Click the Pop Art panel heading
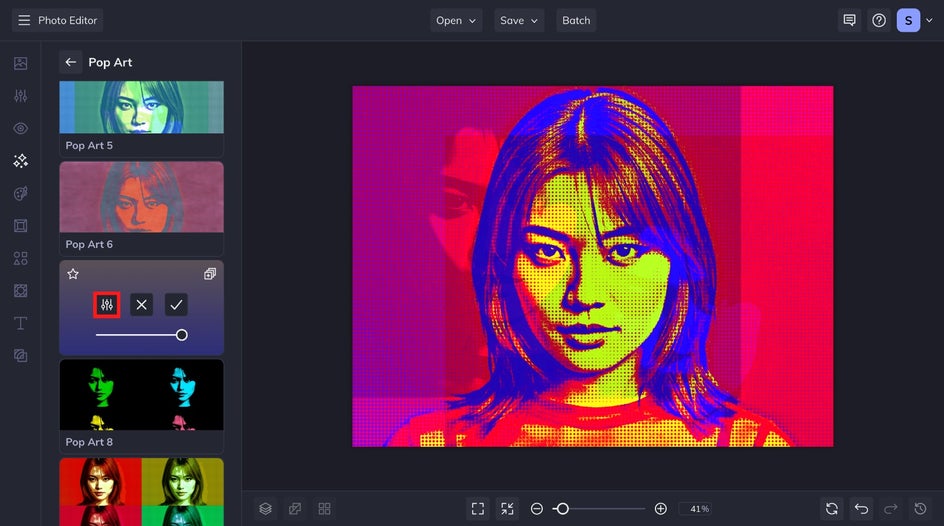 tap(110, 62)
